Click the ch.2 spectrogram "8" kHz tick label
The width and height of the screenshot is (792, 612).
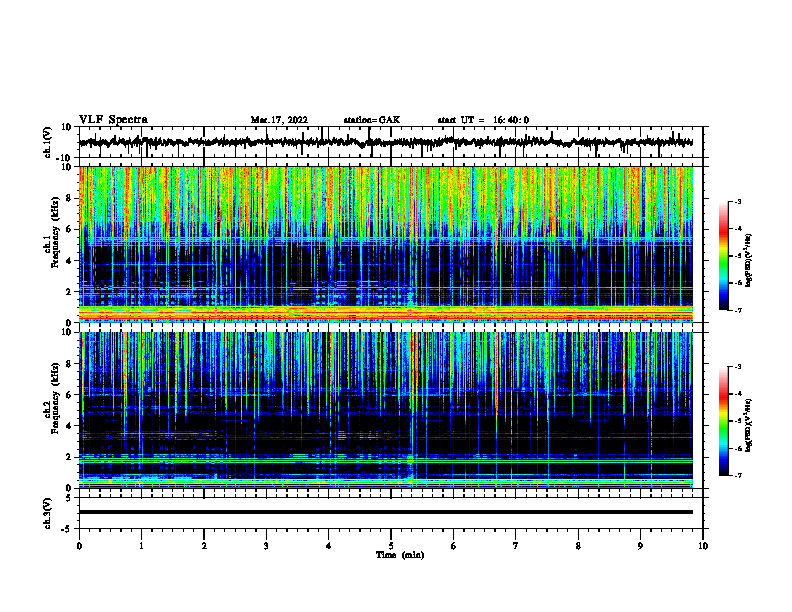click(x=70, y=364)
